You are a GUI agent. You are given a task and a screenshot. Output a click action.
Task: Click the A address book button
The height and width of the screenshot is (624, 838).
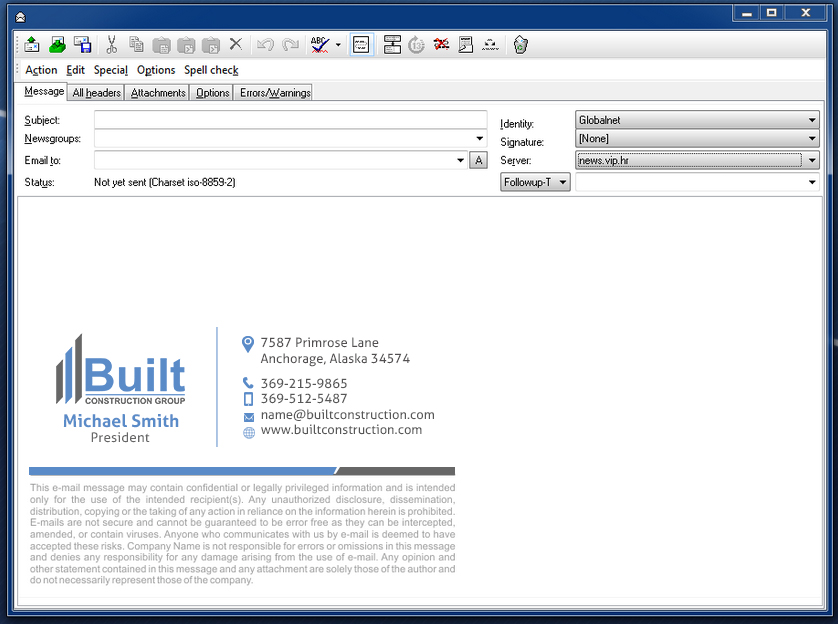point(478,160)
